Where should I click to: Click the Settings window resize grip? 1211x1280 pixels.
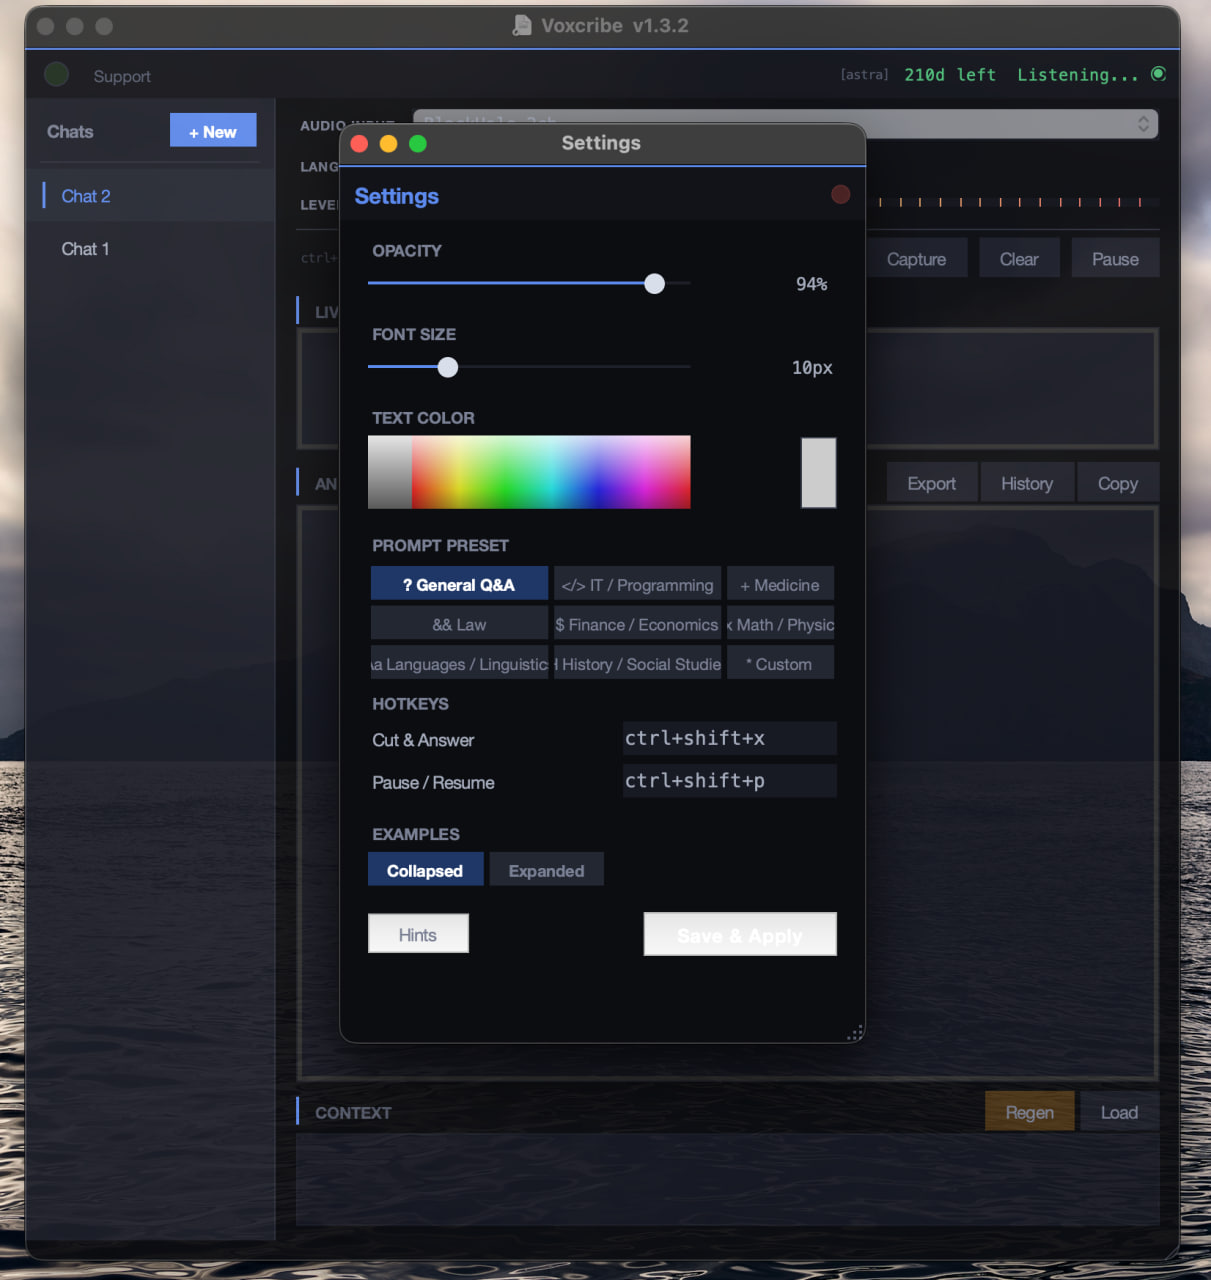[x=855, y=1033]
